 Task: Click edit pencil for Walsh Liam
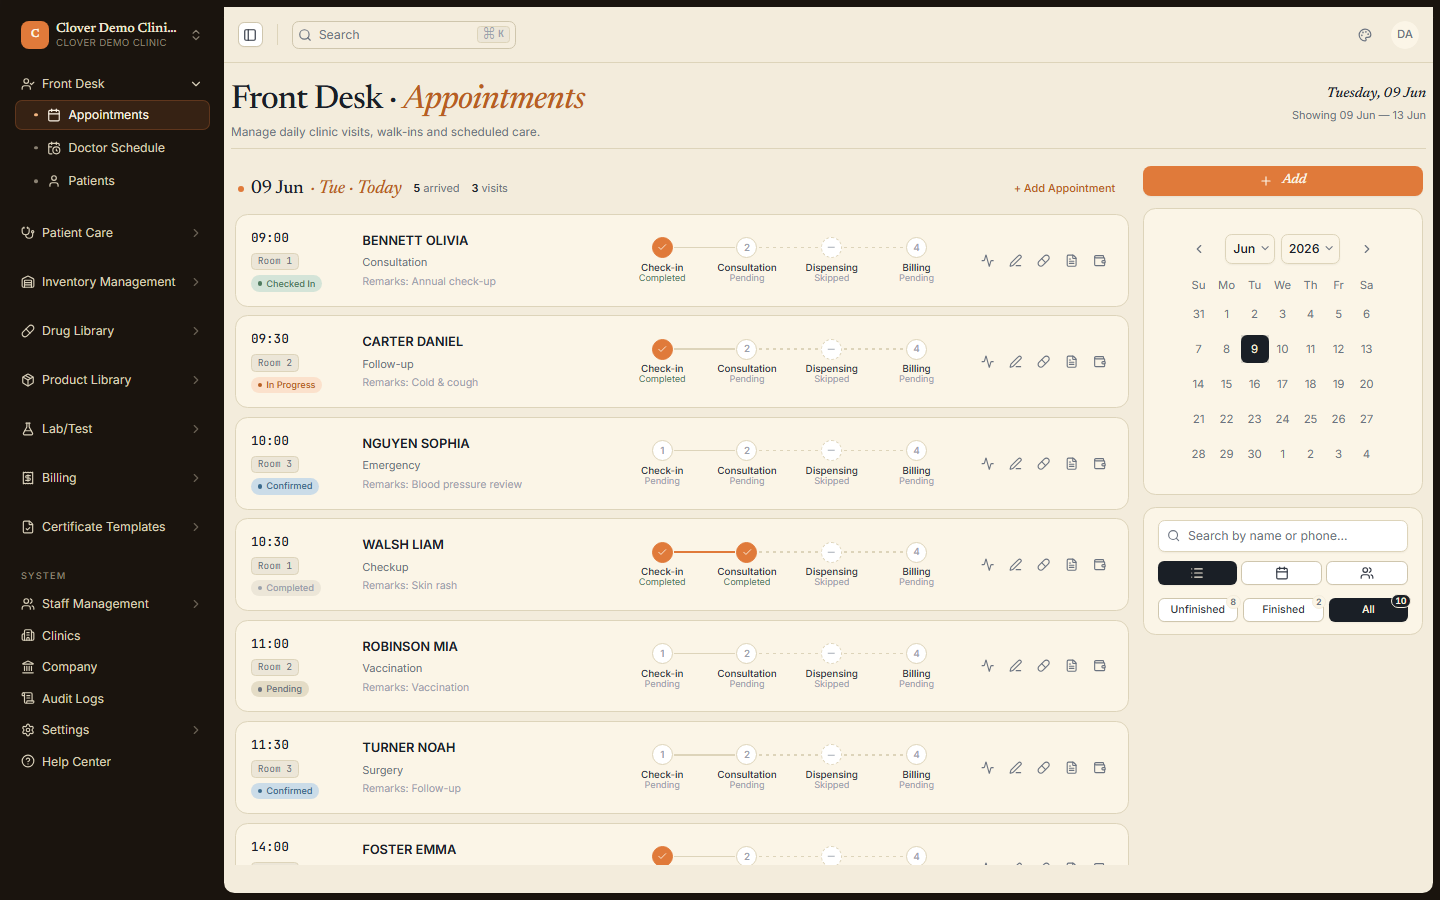(1015, 565)
